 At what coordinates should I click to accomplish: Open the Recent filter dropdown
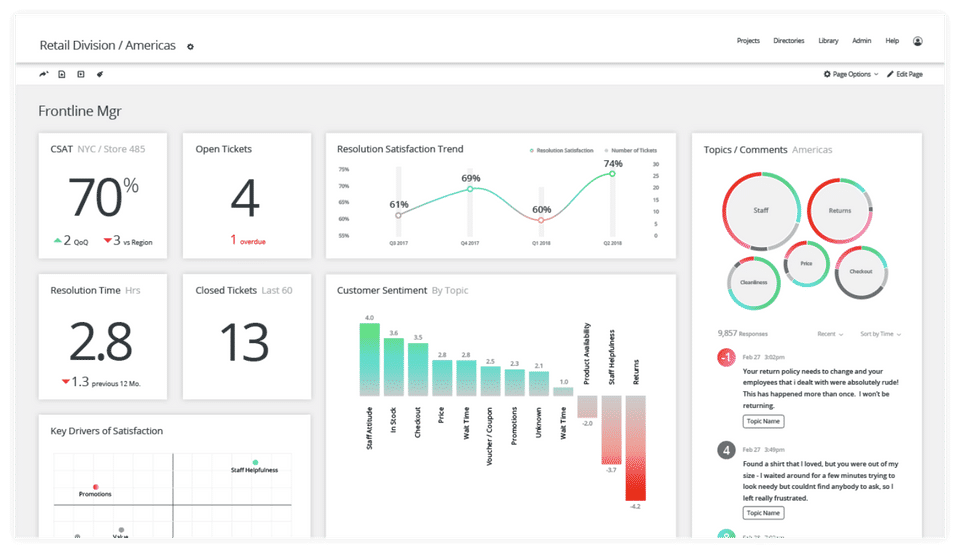click(830, 334)
